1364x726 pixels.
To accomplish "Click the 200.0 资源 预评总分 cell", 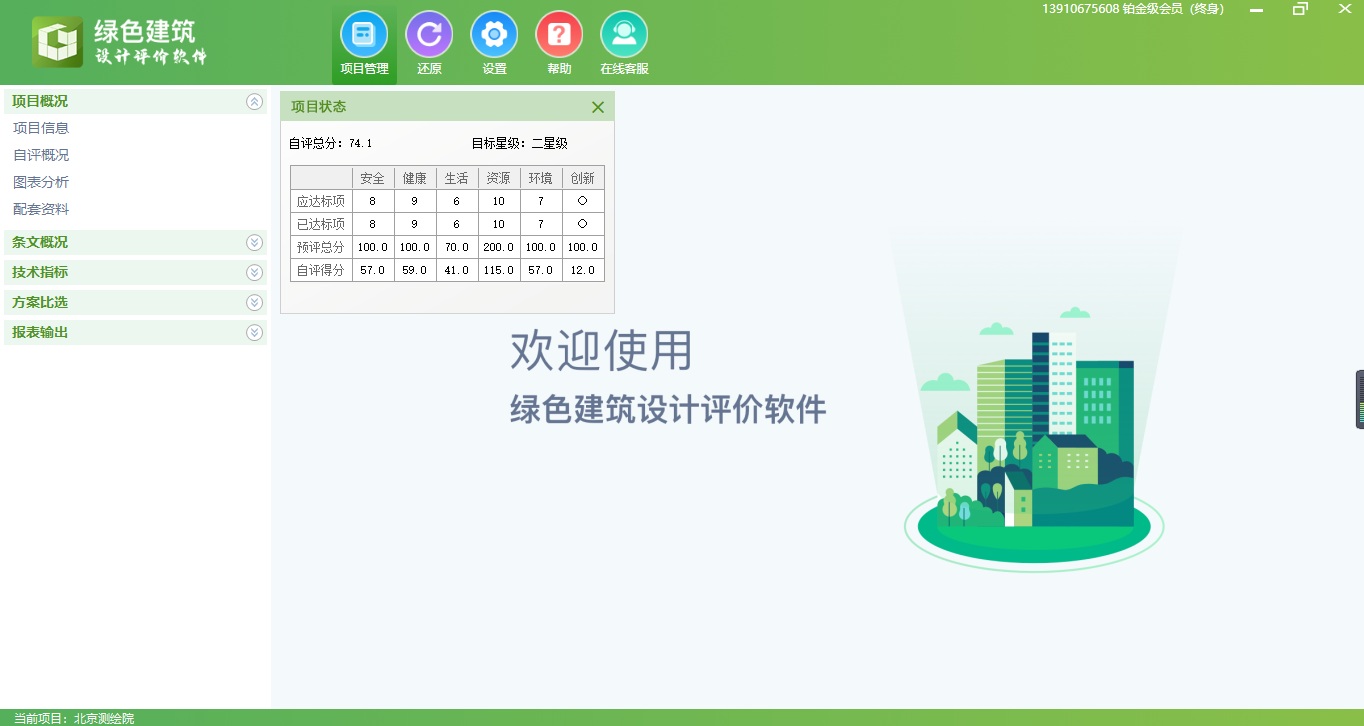I will pos(499,247).
